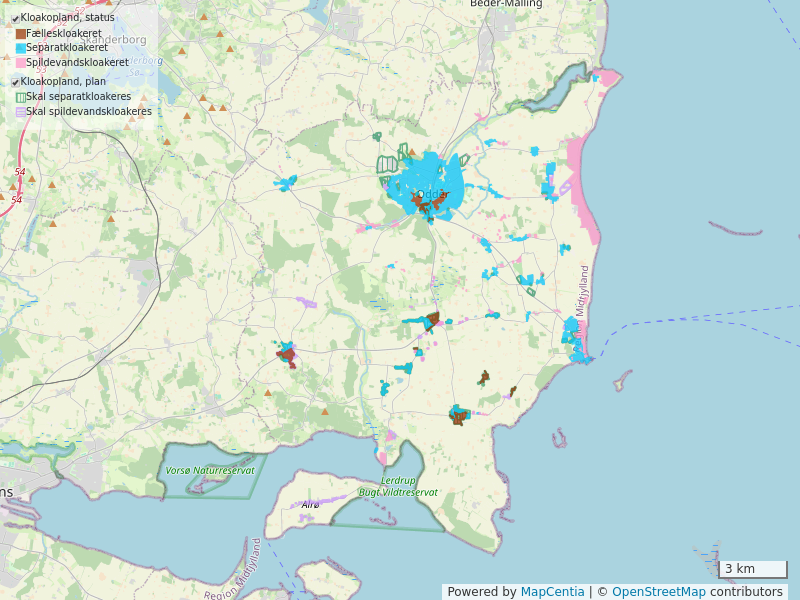Click the Skanderborg town label
This screenshot has height=600, width=800.
coord(112,40)
